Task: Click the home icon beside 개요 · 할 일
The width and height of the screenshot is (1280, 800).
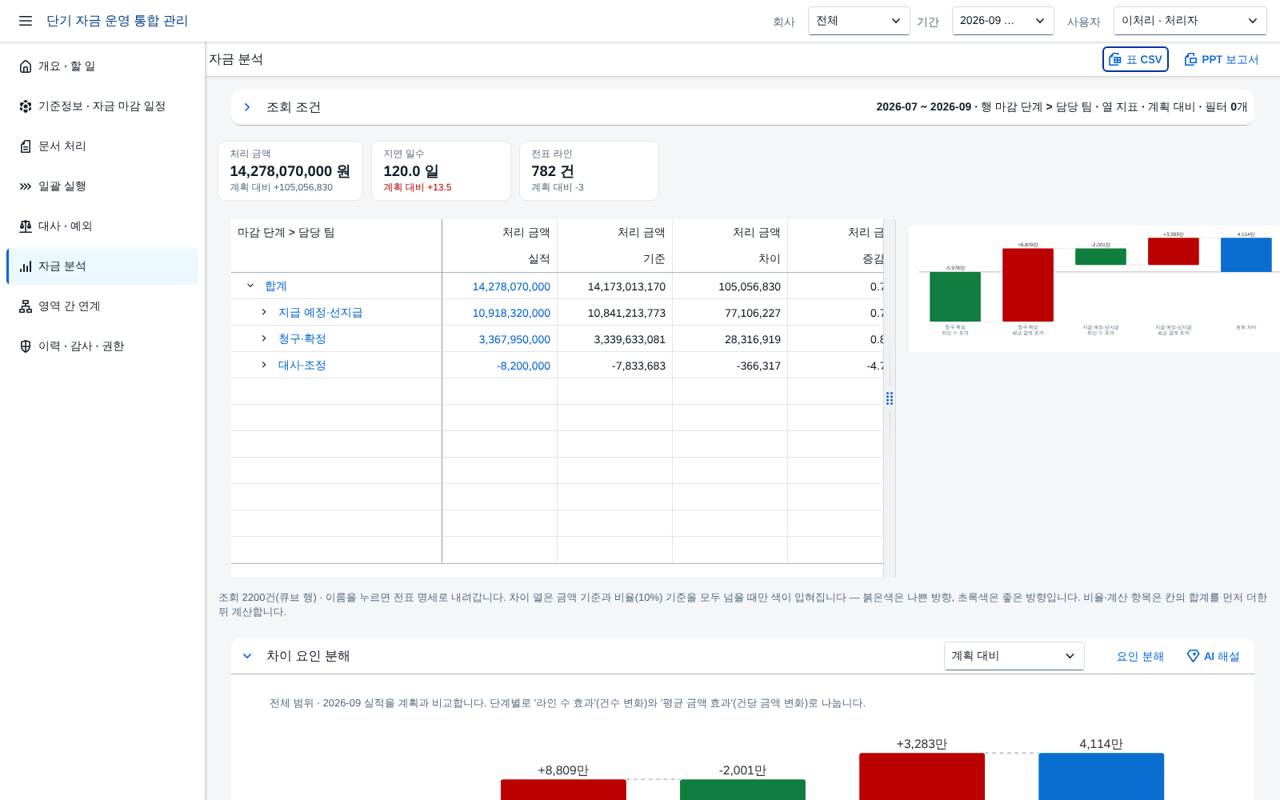Action: [25, 66]
